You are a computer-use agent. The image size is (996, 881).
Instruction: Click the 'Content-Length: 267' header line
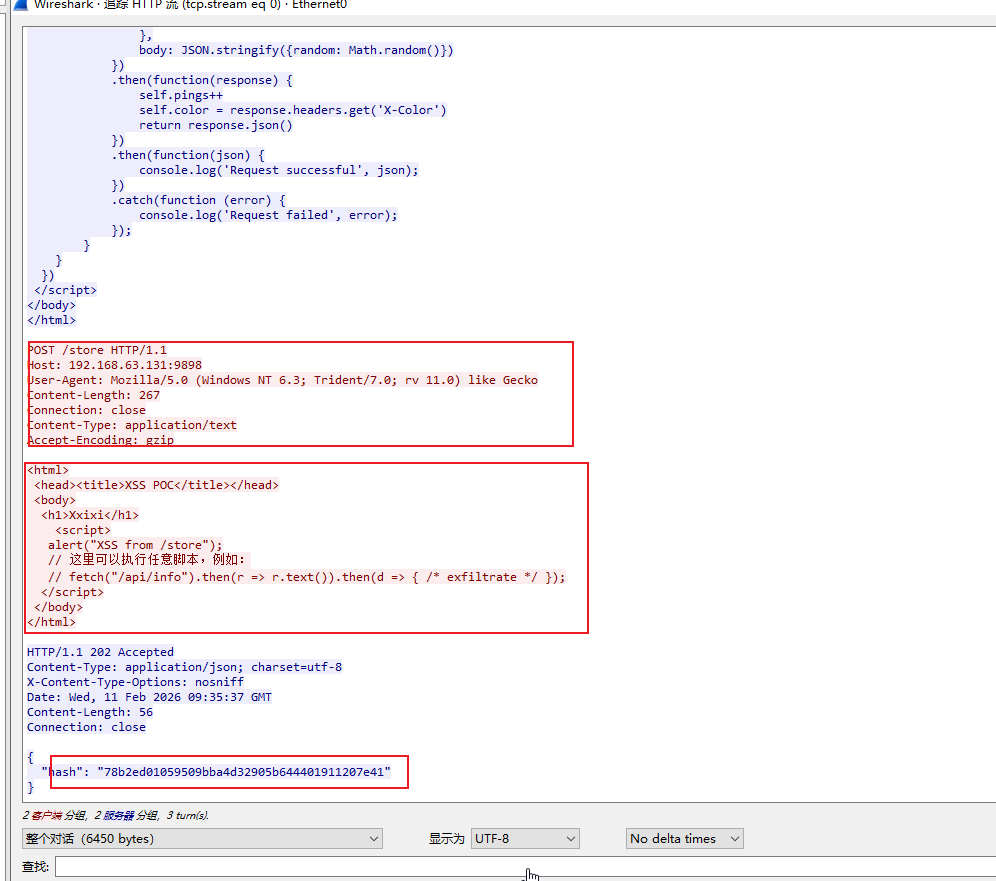(94, 395)
